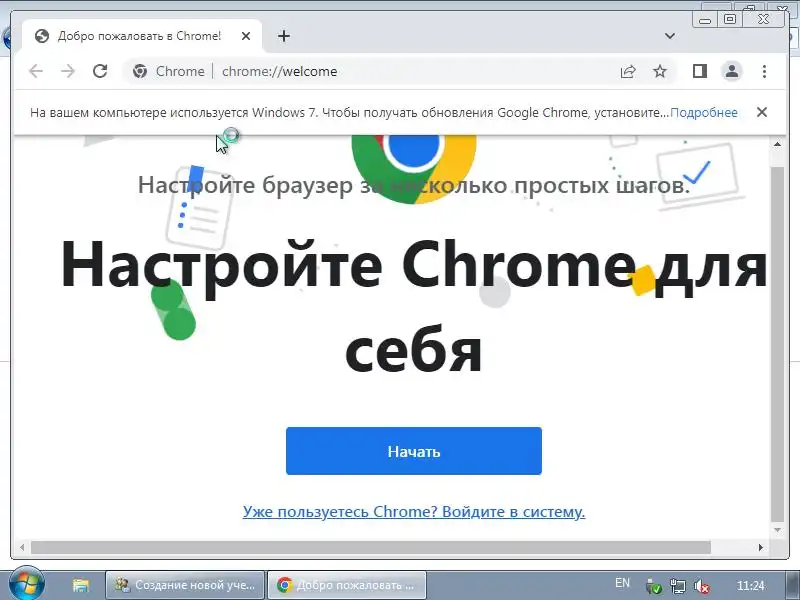This screenshot has height=600, width=800.
Task: Open the profile avatar menu
Action: pyautogui.click(x=732, y=71)
